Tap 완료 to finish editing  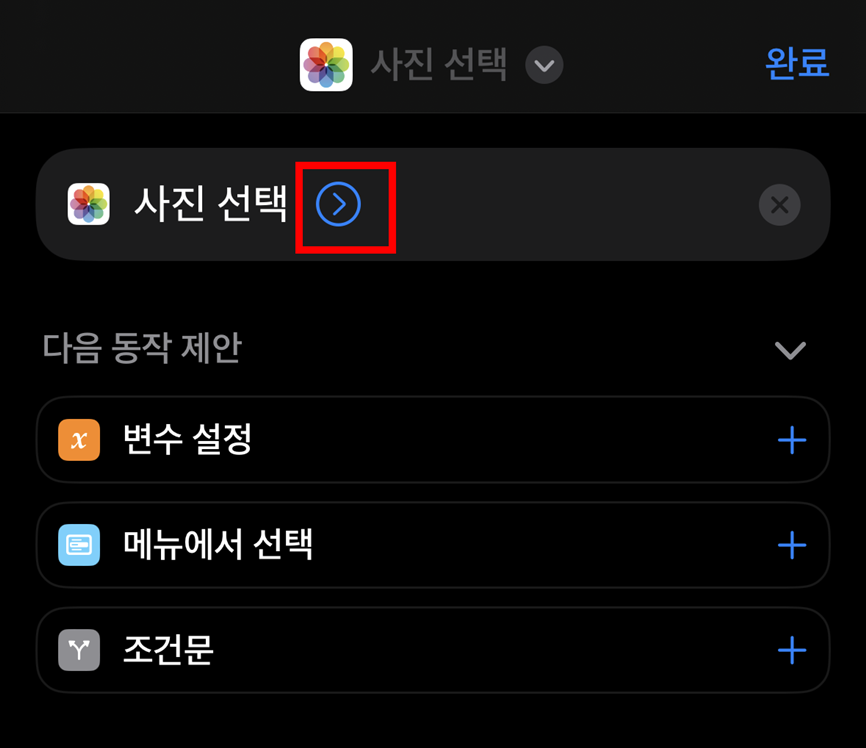pos(797,63)
